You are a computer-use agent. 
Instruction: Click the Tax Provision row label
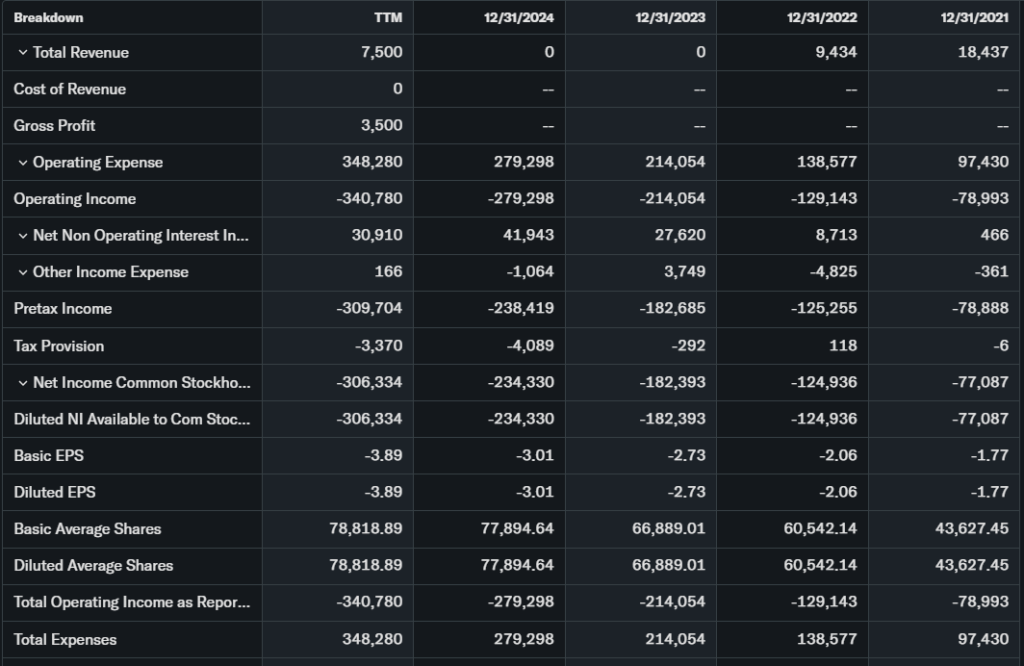coord(59,346)
